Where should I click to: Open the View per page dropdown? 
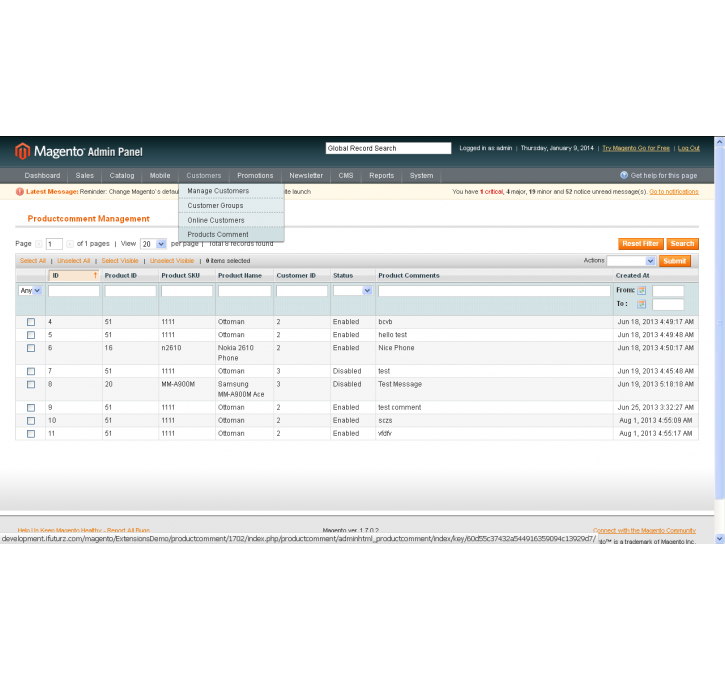[x=153, y=244]
